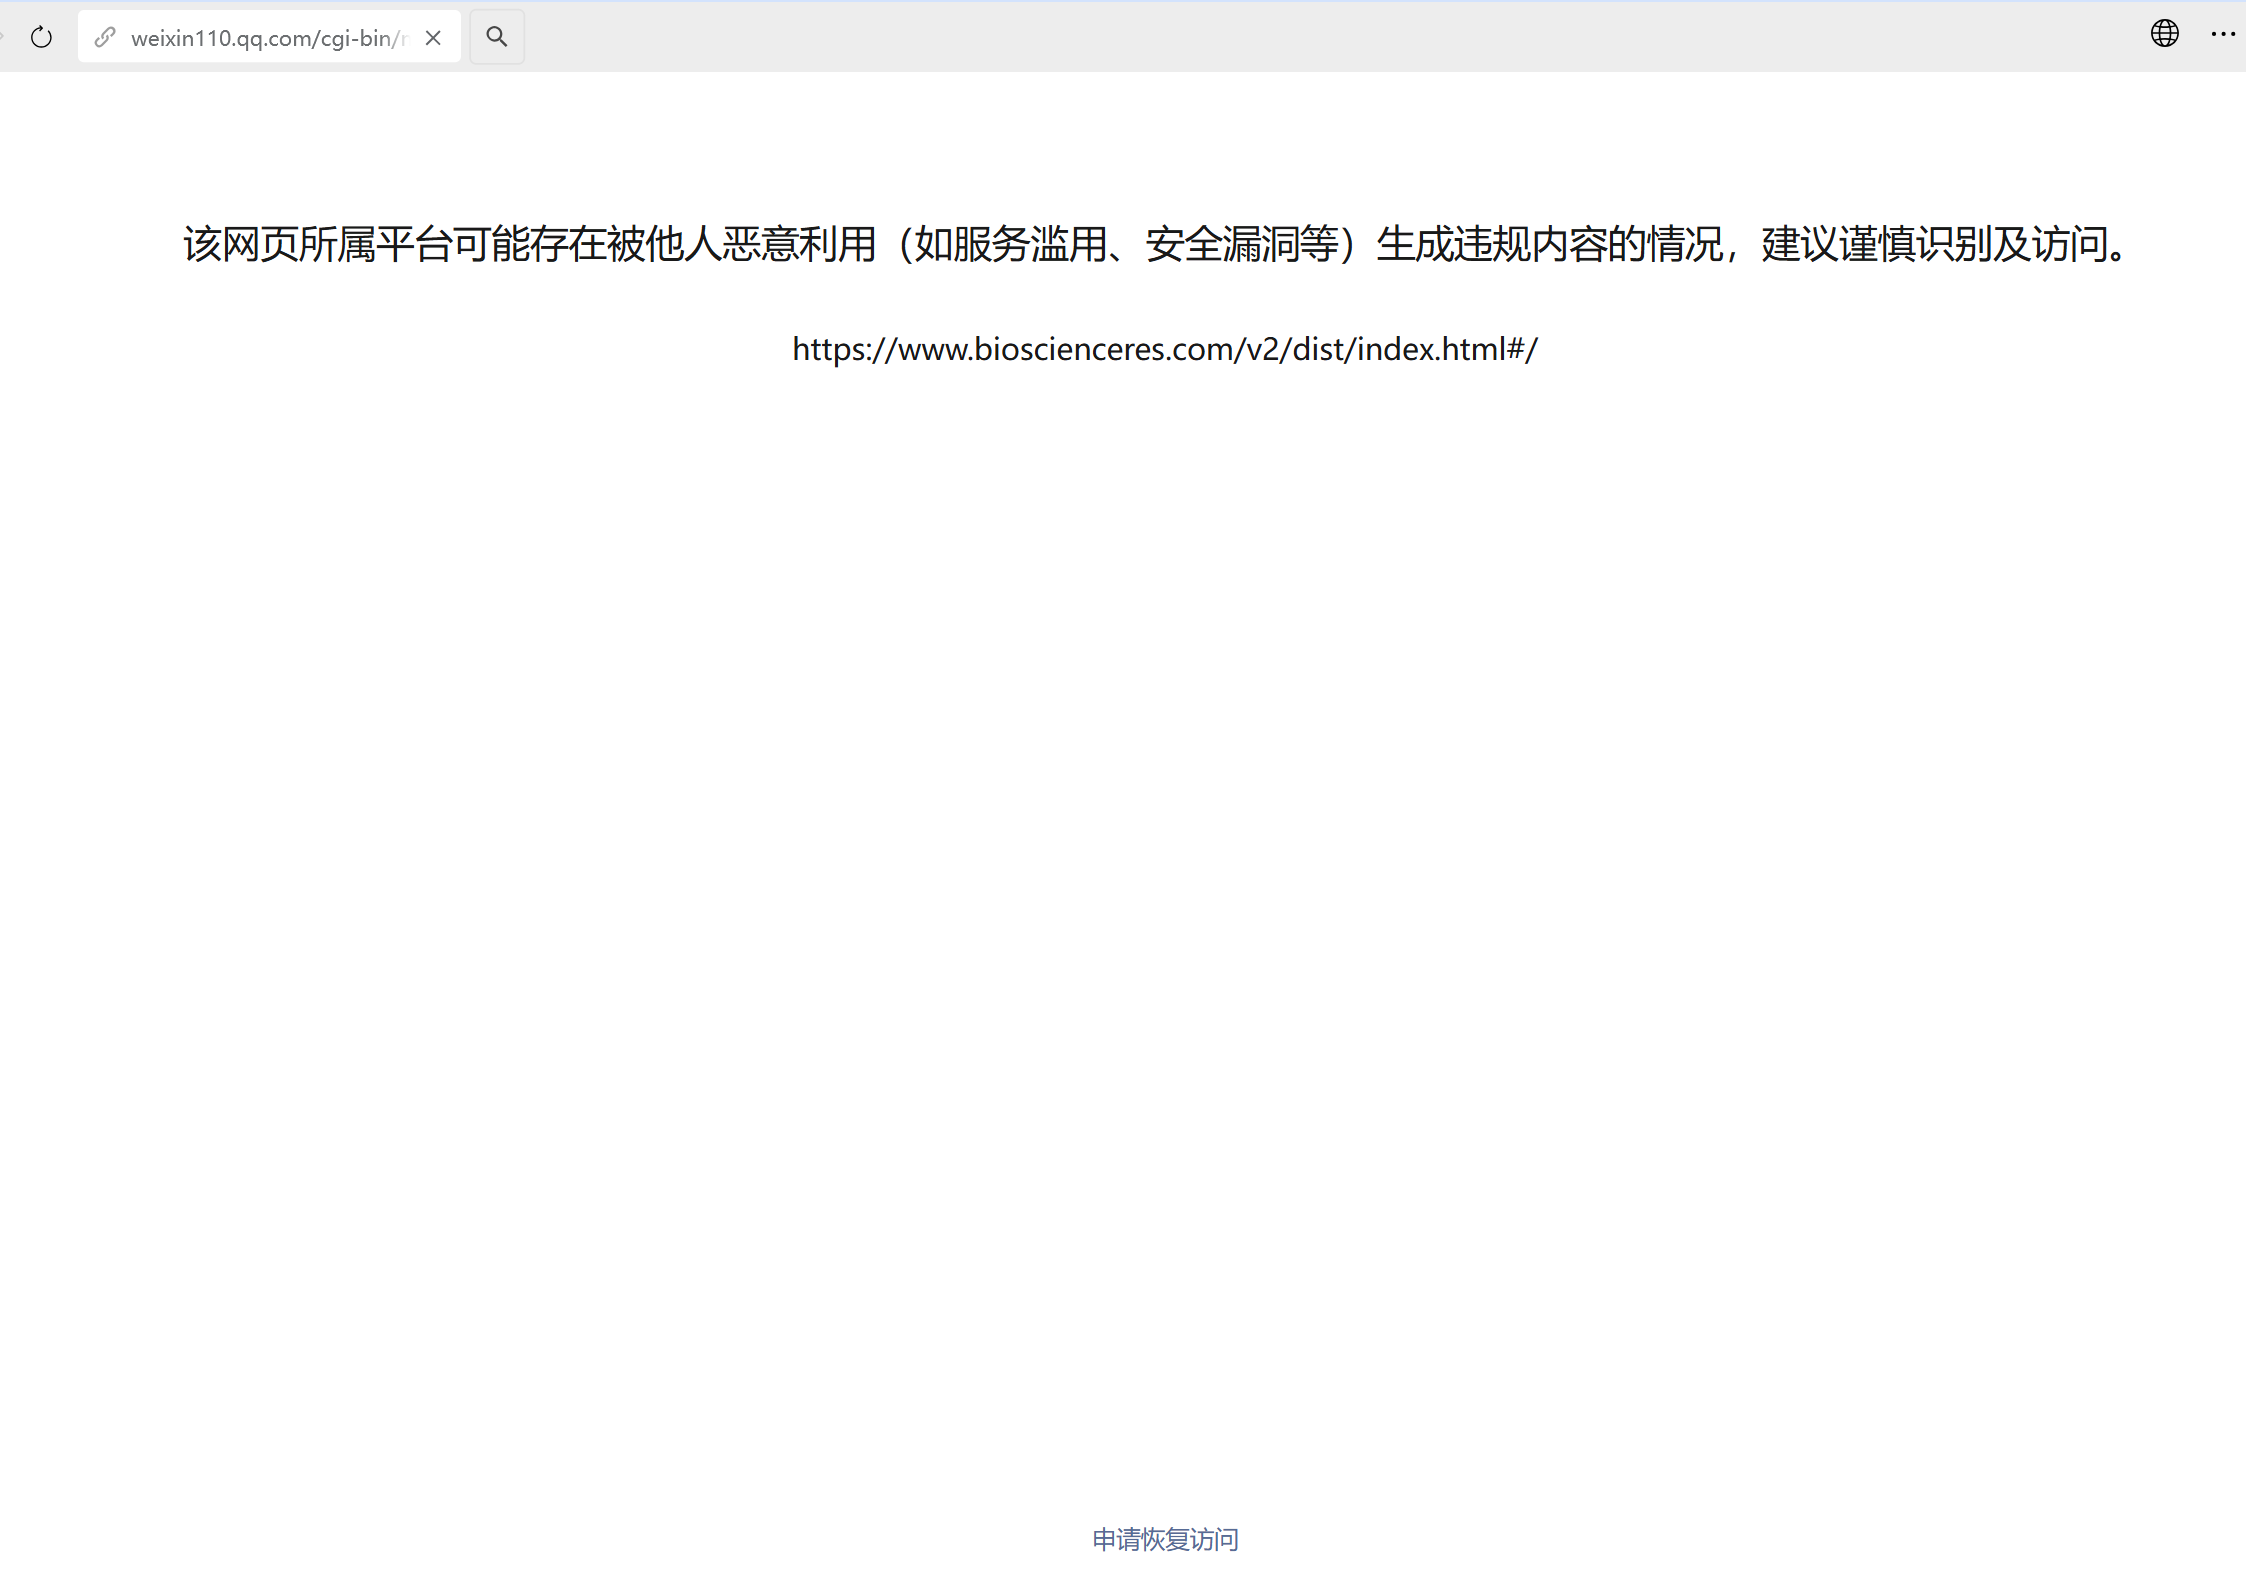This screenshot has width=2246, height=1569.
Task: Click the partially visible forward arrow
Action: [3, 37]
